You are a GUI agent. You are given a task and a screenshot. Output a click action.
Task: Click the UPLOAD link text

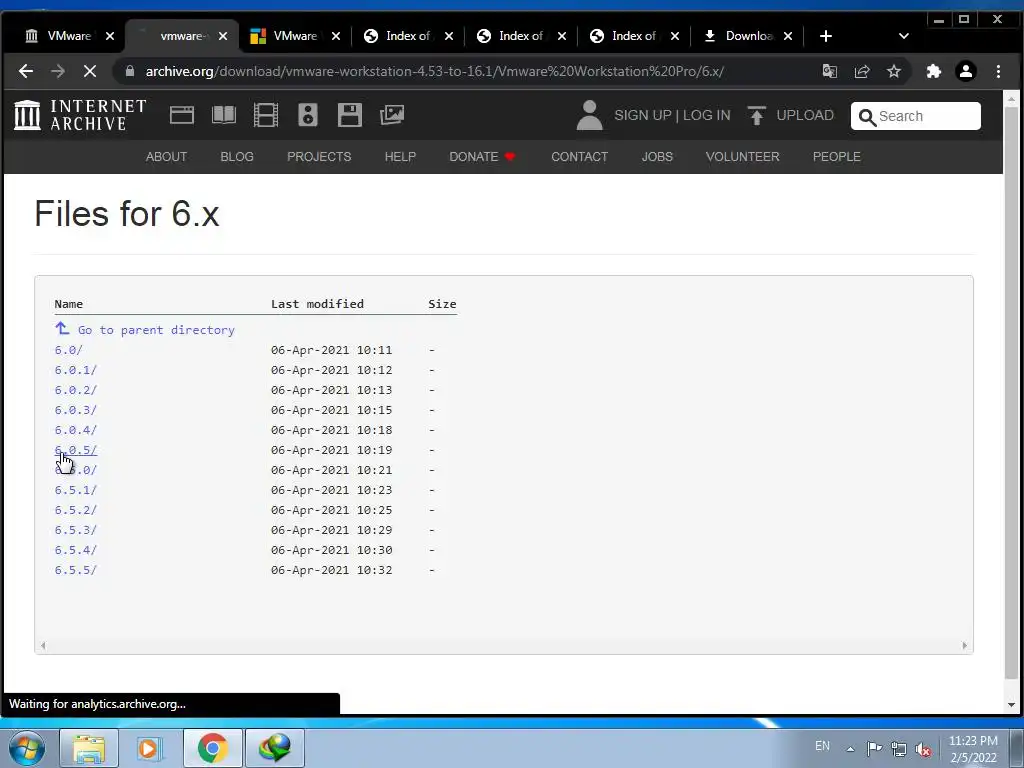(805, 116)
